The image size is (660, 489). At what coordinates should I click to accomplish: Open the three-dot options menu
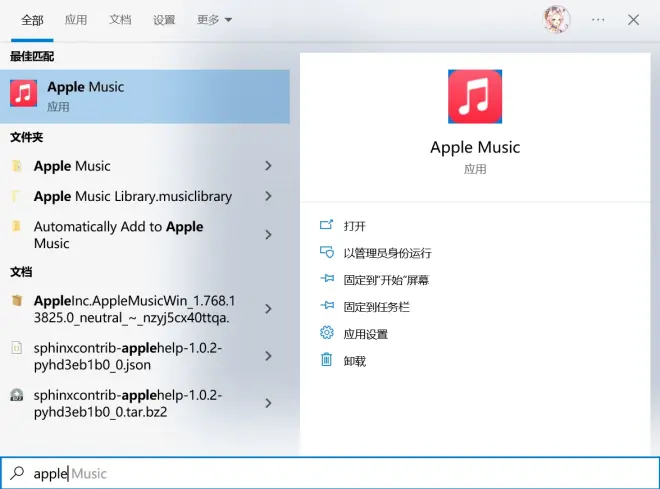(598, 20)
